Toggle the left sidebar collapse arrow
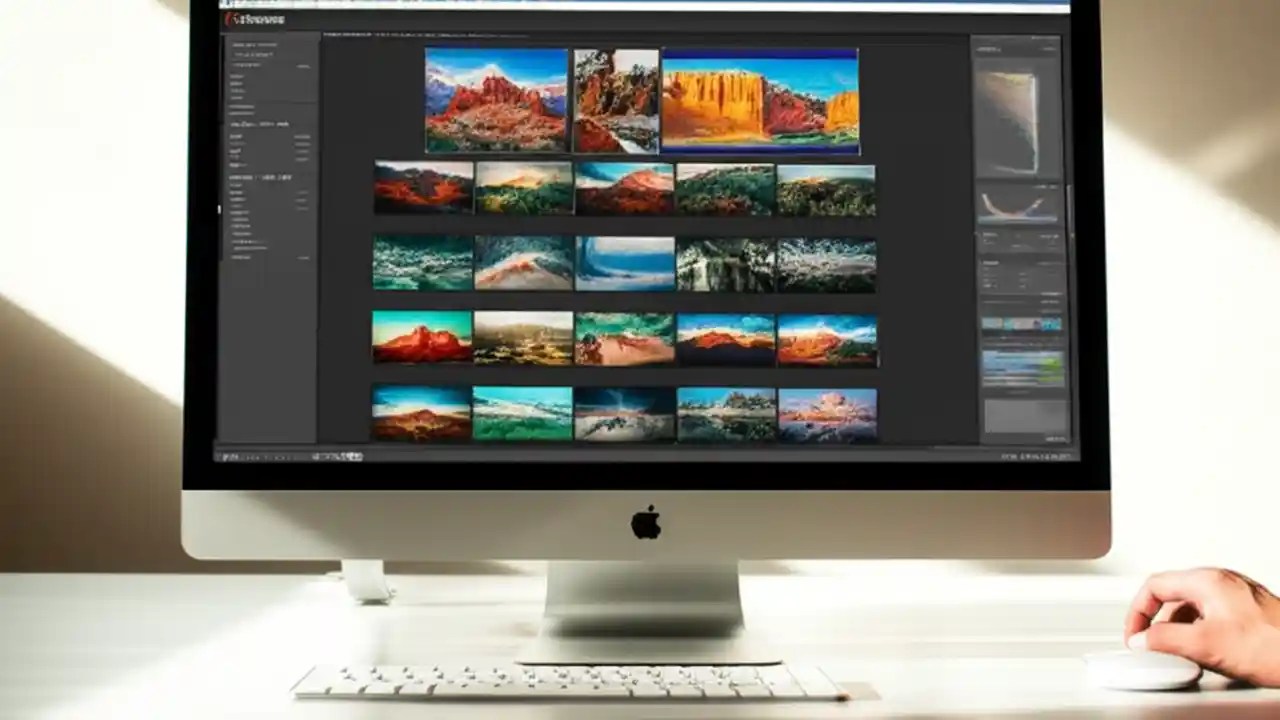The image size is (1280, 720). pos(219,210)
